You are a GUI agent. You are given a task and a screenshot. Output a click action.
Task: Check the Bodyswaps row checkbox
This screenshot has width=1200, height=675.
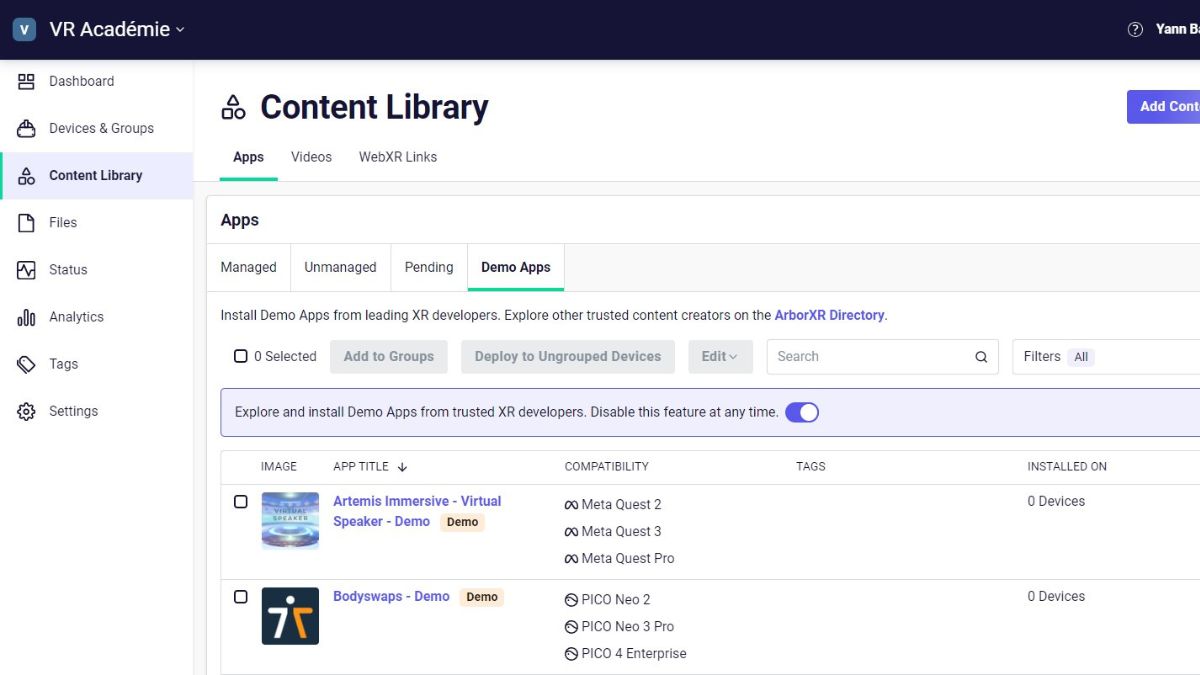(241, 597)
